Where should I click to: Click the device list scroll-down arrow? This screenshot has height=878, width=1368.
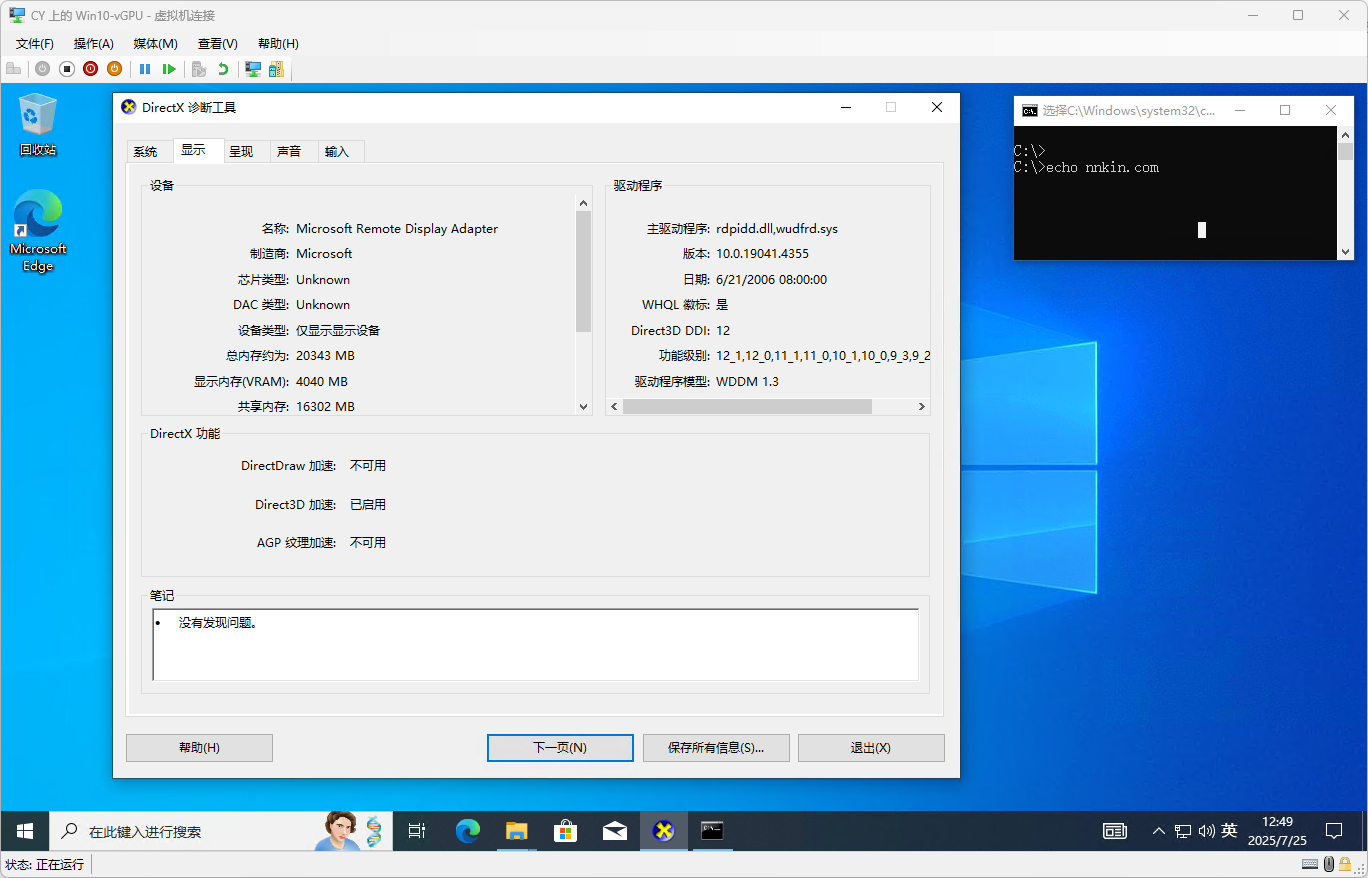pyautogui.click(x=584, y=406)
